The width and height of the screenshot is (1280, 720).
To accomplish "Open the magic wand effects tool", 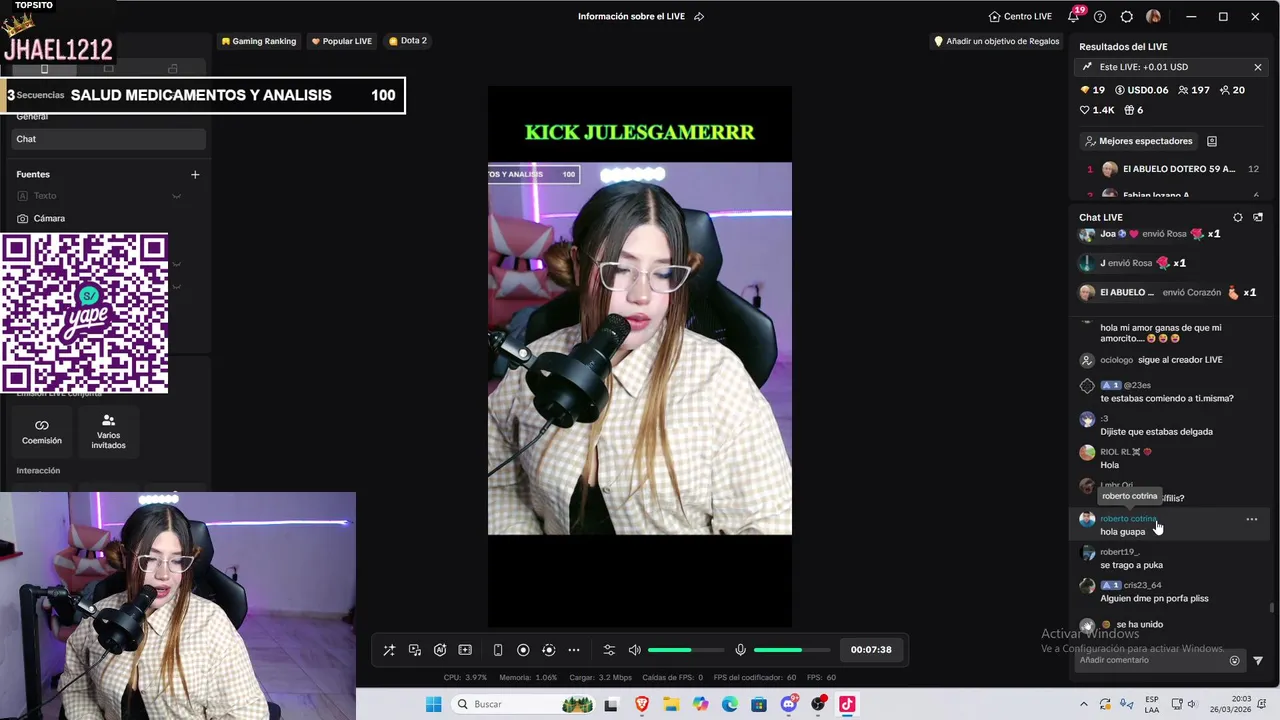I will tap(389, 650).
